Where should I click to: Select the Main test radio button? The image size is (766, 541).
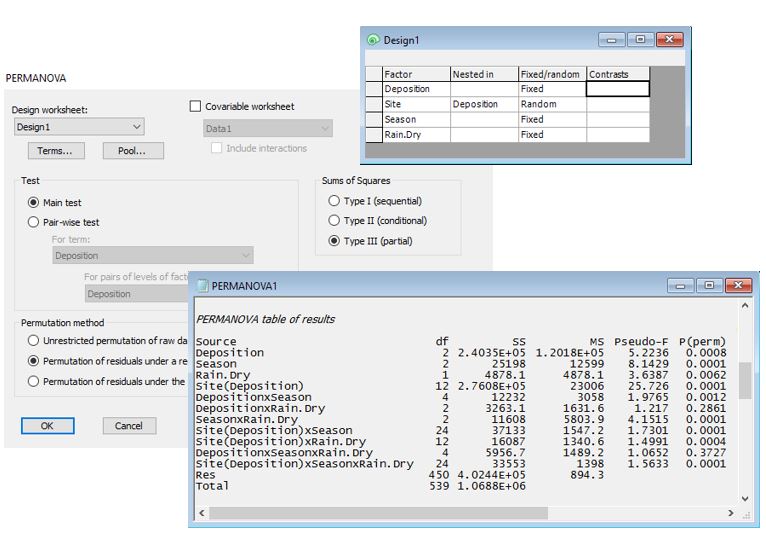[33, 202]
